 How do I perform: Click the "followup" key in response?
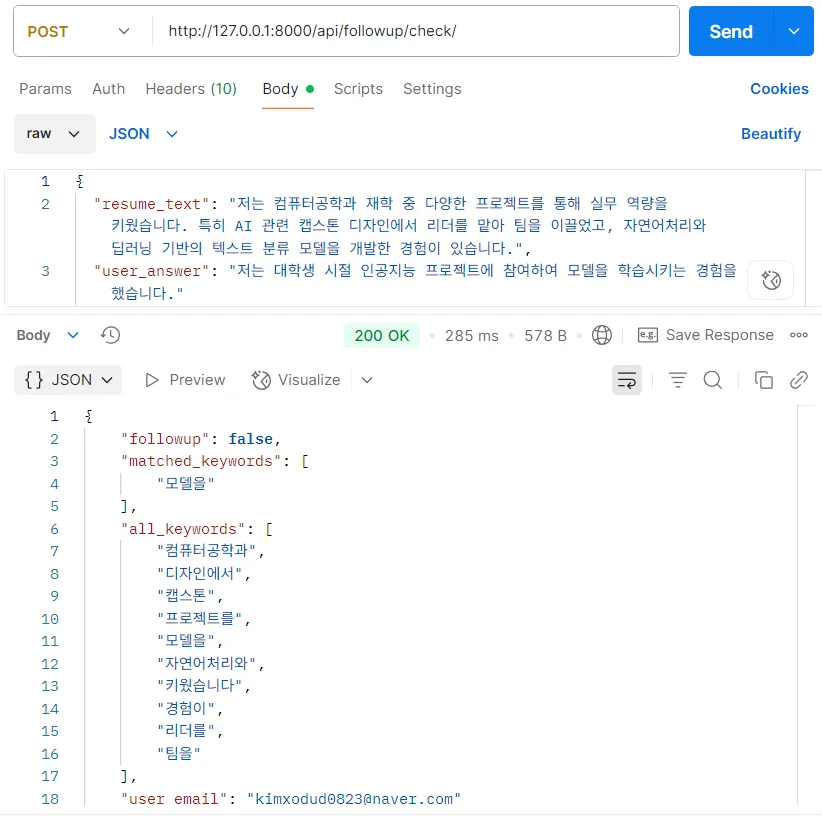click(x=165, y=439)
